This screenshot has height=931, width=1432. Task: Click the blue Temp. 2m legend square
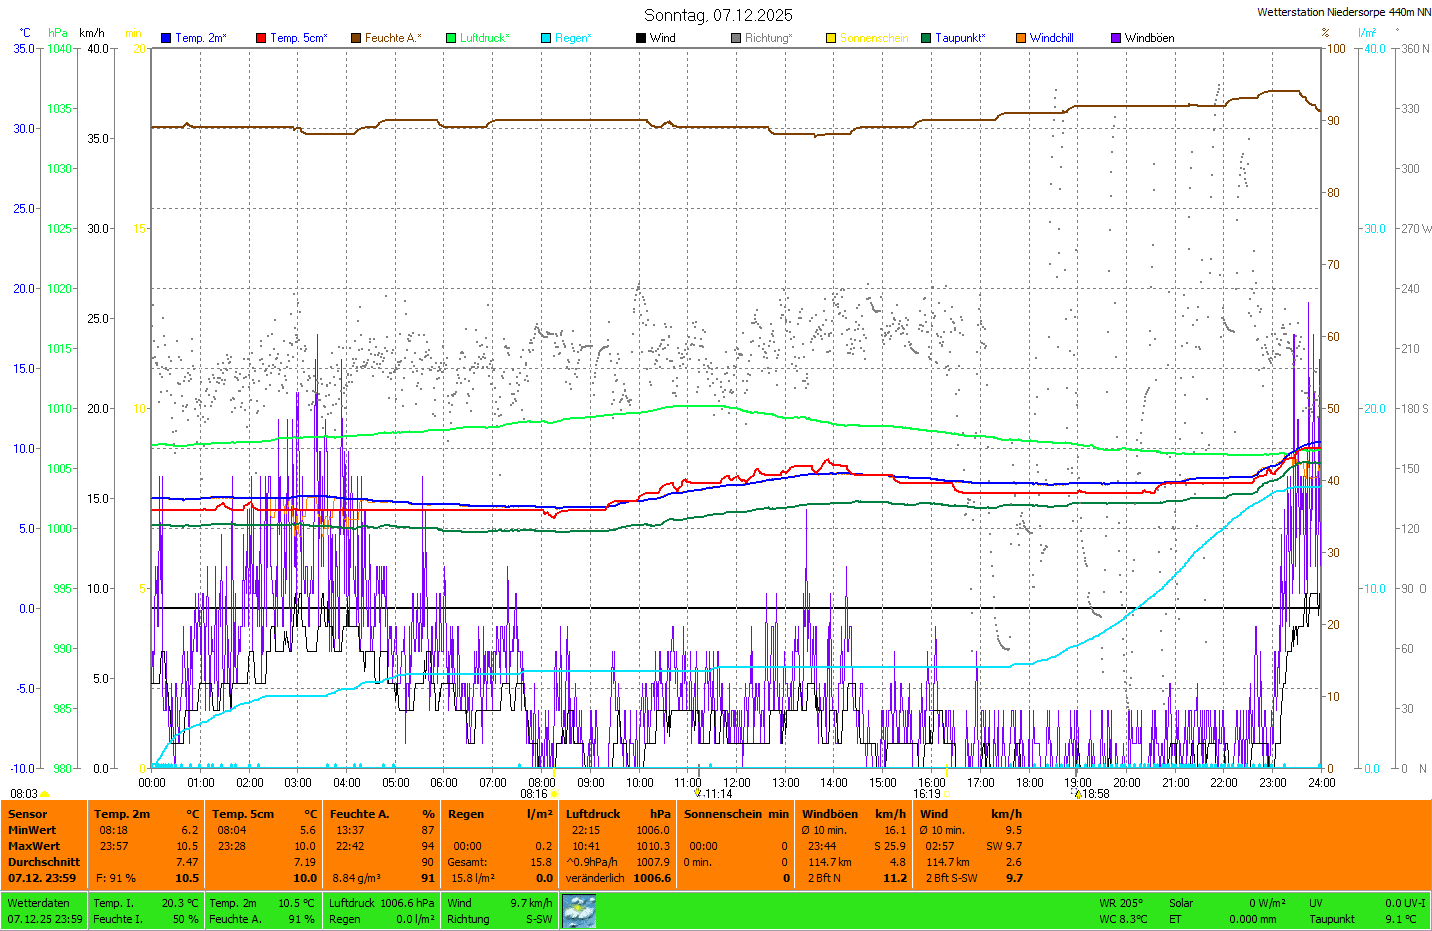coord(166,38)
